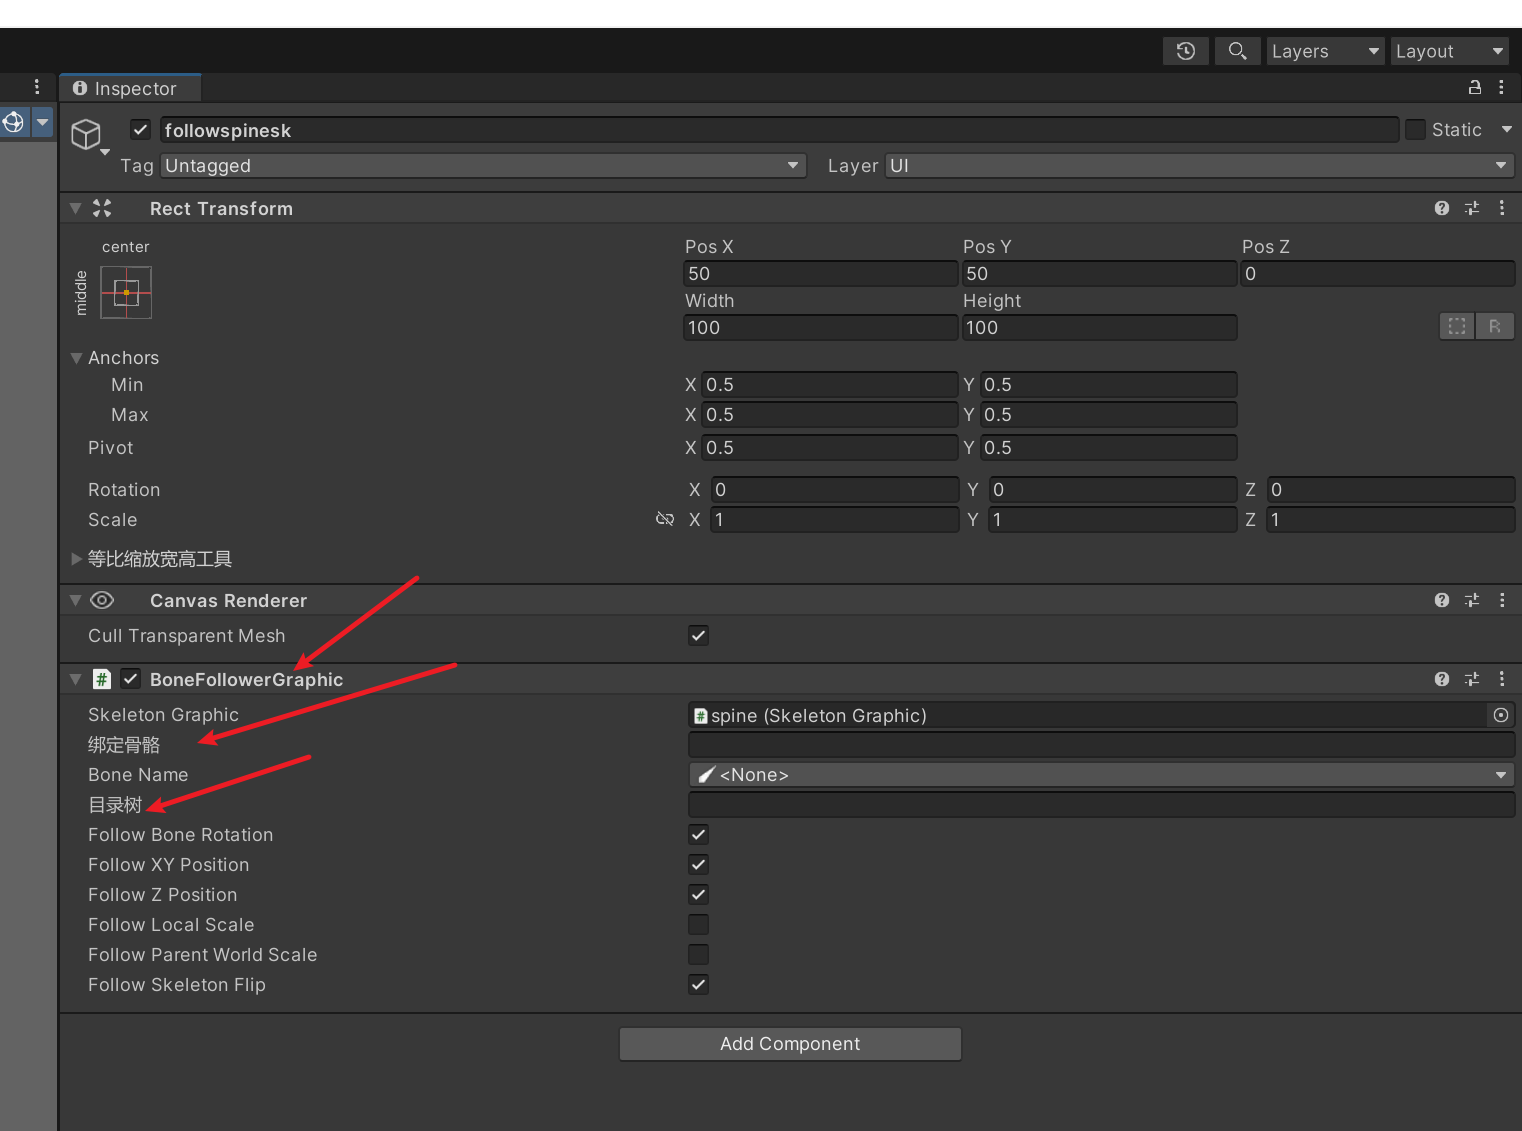
Task: Open BoneFollowerGraphic component menu
Action: point(1502,679)
